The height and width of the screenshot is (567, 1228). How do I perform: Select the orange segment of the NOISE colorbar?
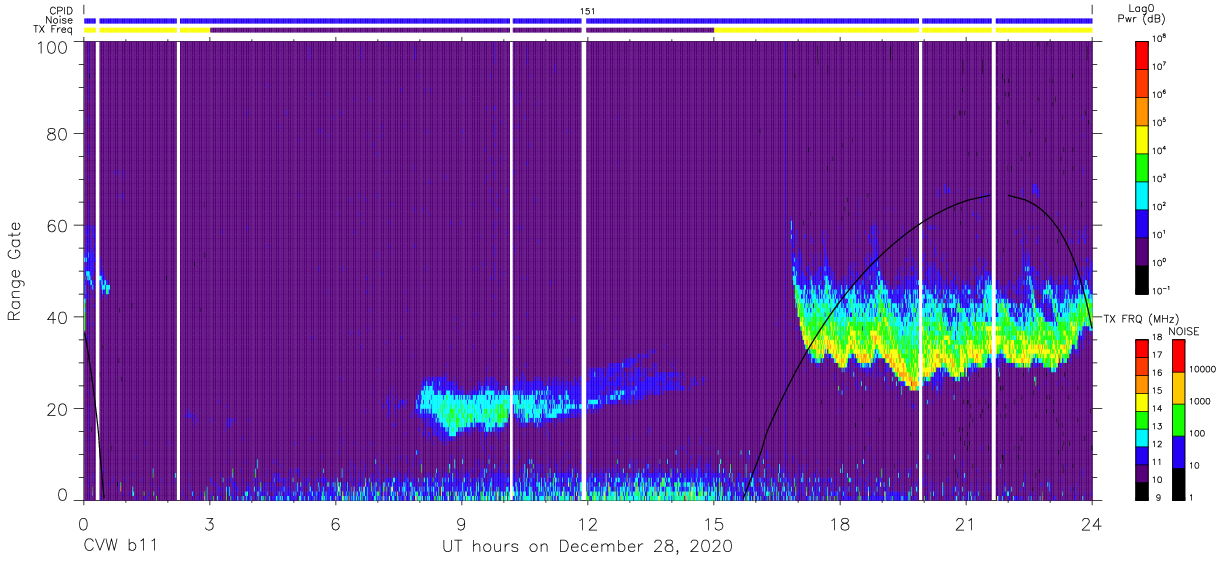[x=1179, y=388]
